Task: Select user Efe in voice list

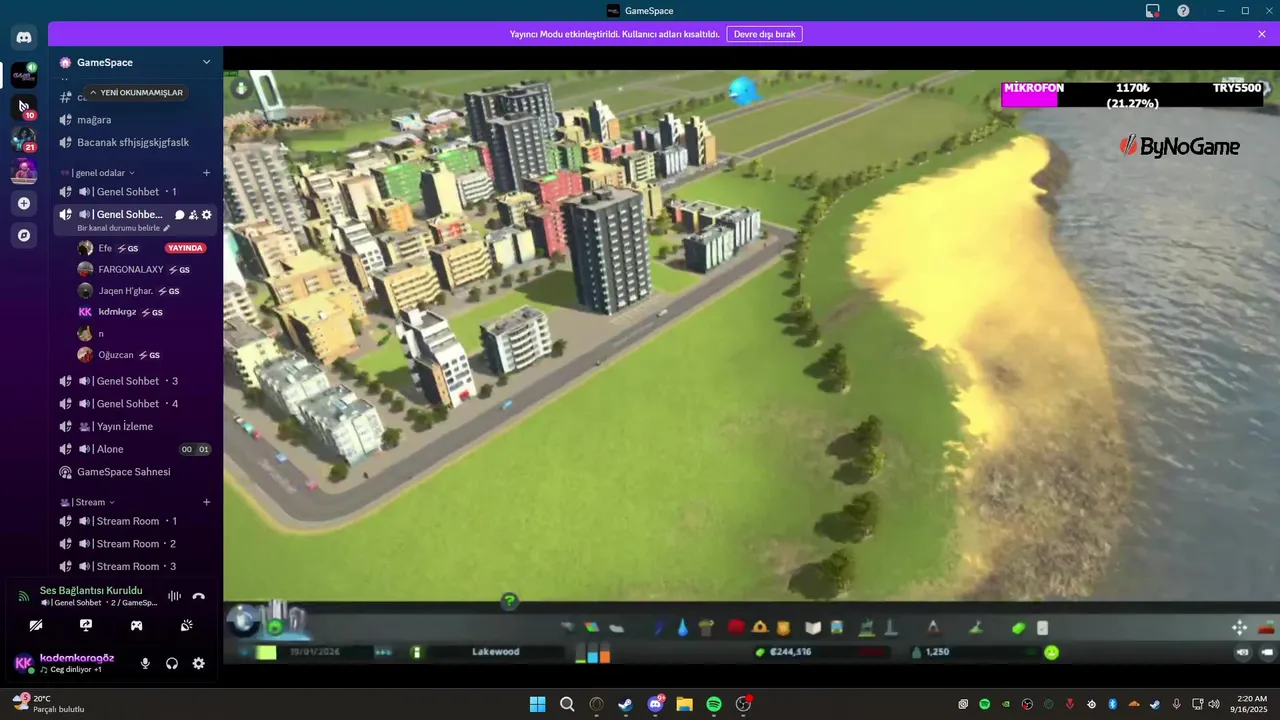Action: [144, 248]
